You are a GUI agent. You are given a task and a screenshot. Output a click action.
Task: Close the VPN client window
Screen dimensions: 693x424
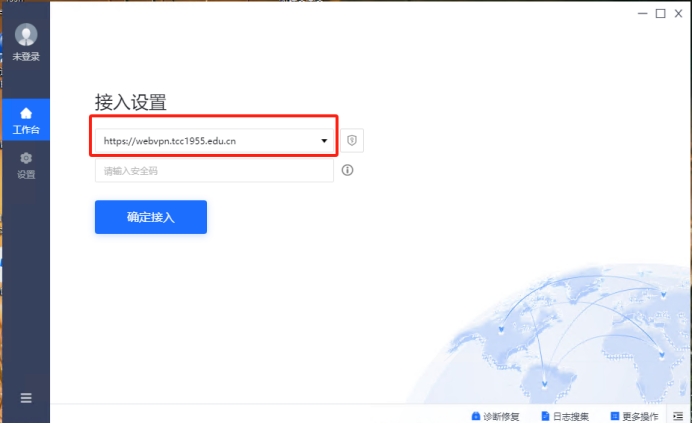pyautogui.click(x=678, y=14)
